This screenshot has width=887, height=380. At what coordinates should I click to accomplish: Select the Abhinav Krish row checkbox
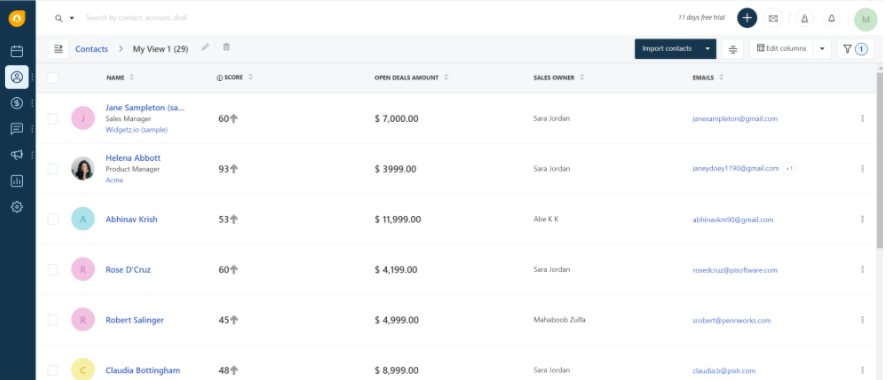pos(53,219)
